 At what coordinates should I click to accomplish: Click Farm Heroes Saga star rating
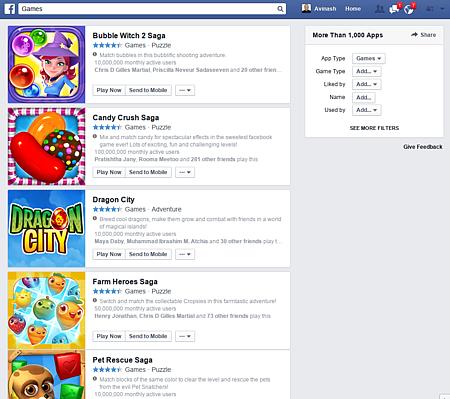107,291
